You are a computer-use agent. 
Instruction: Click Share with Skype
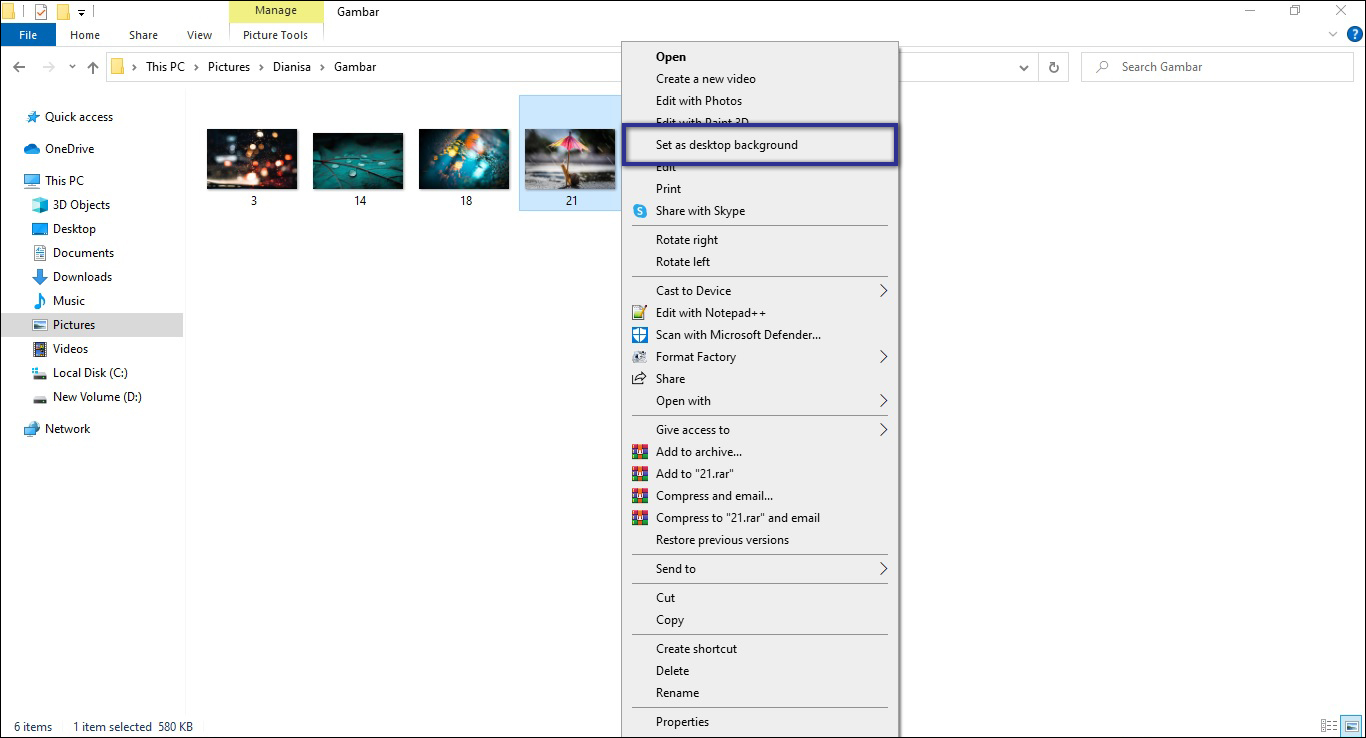701,211
